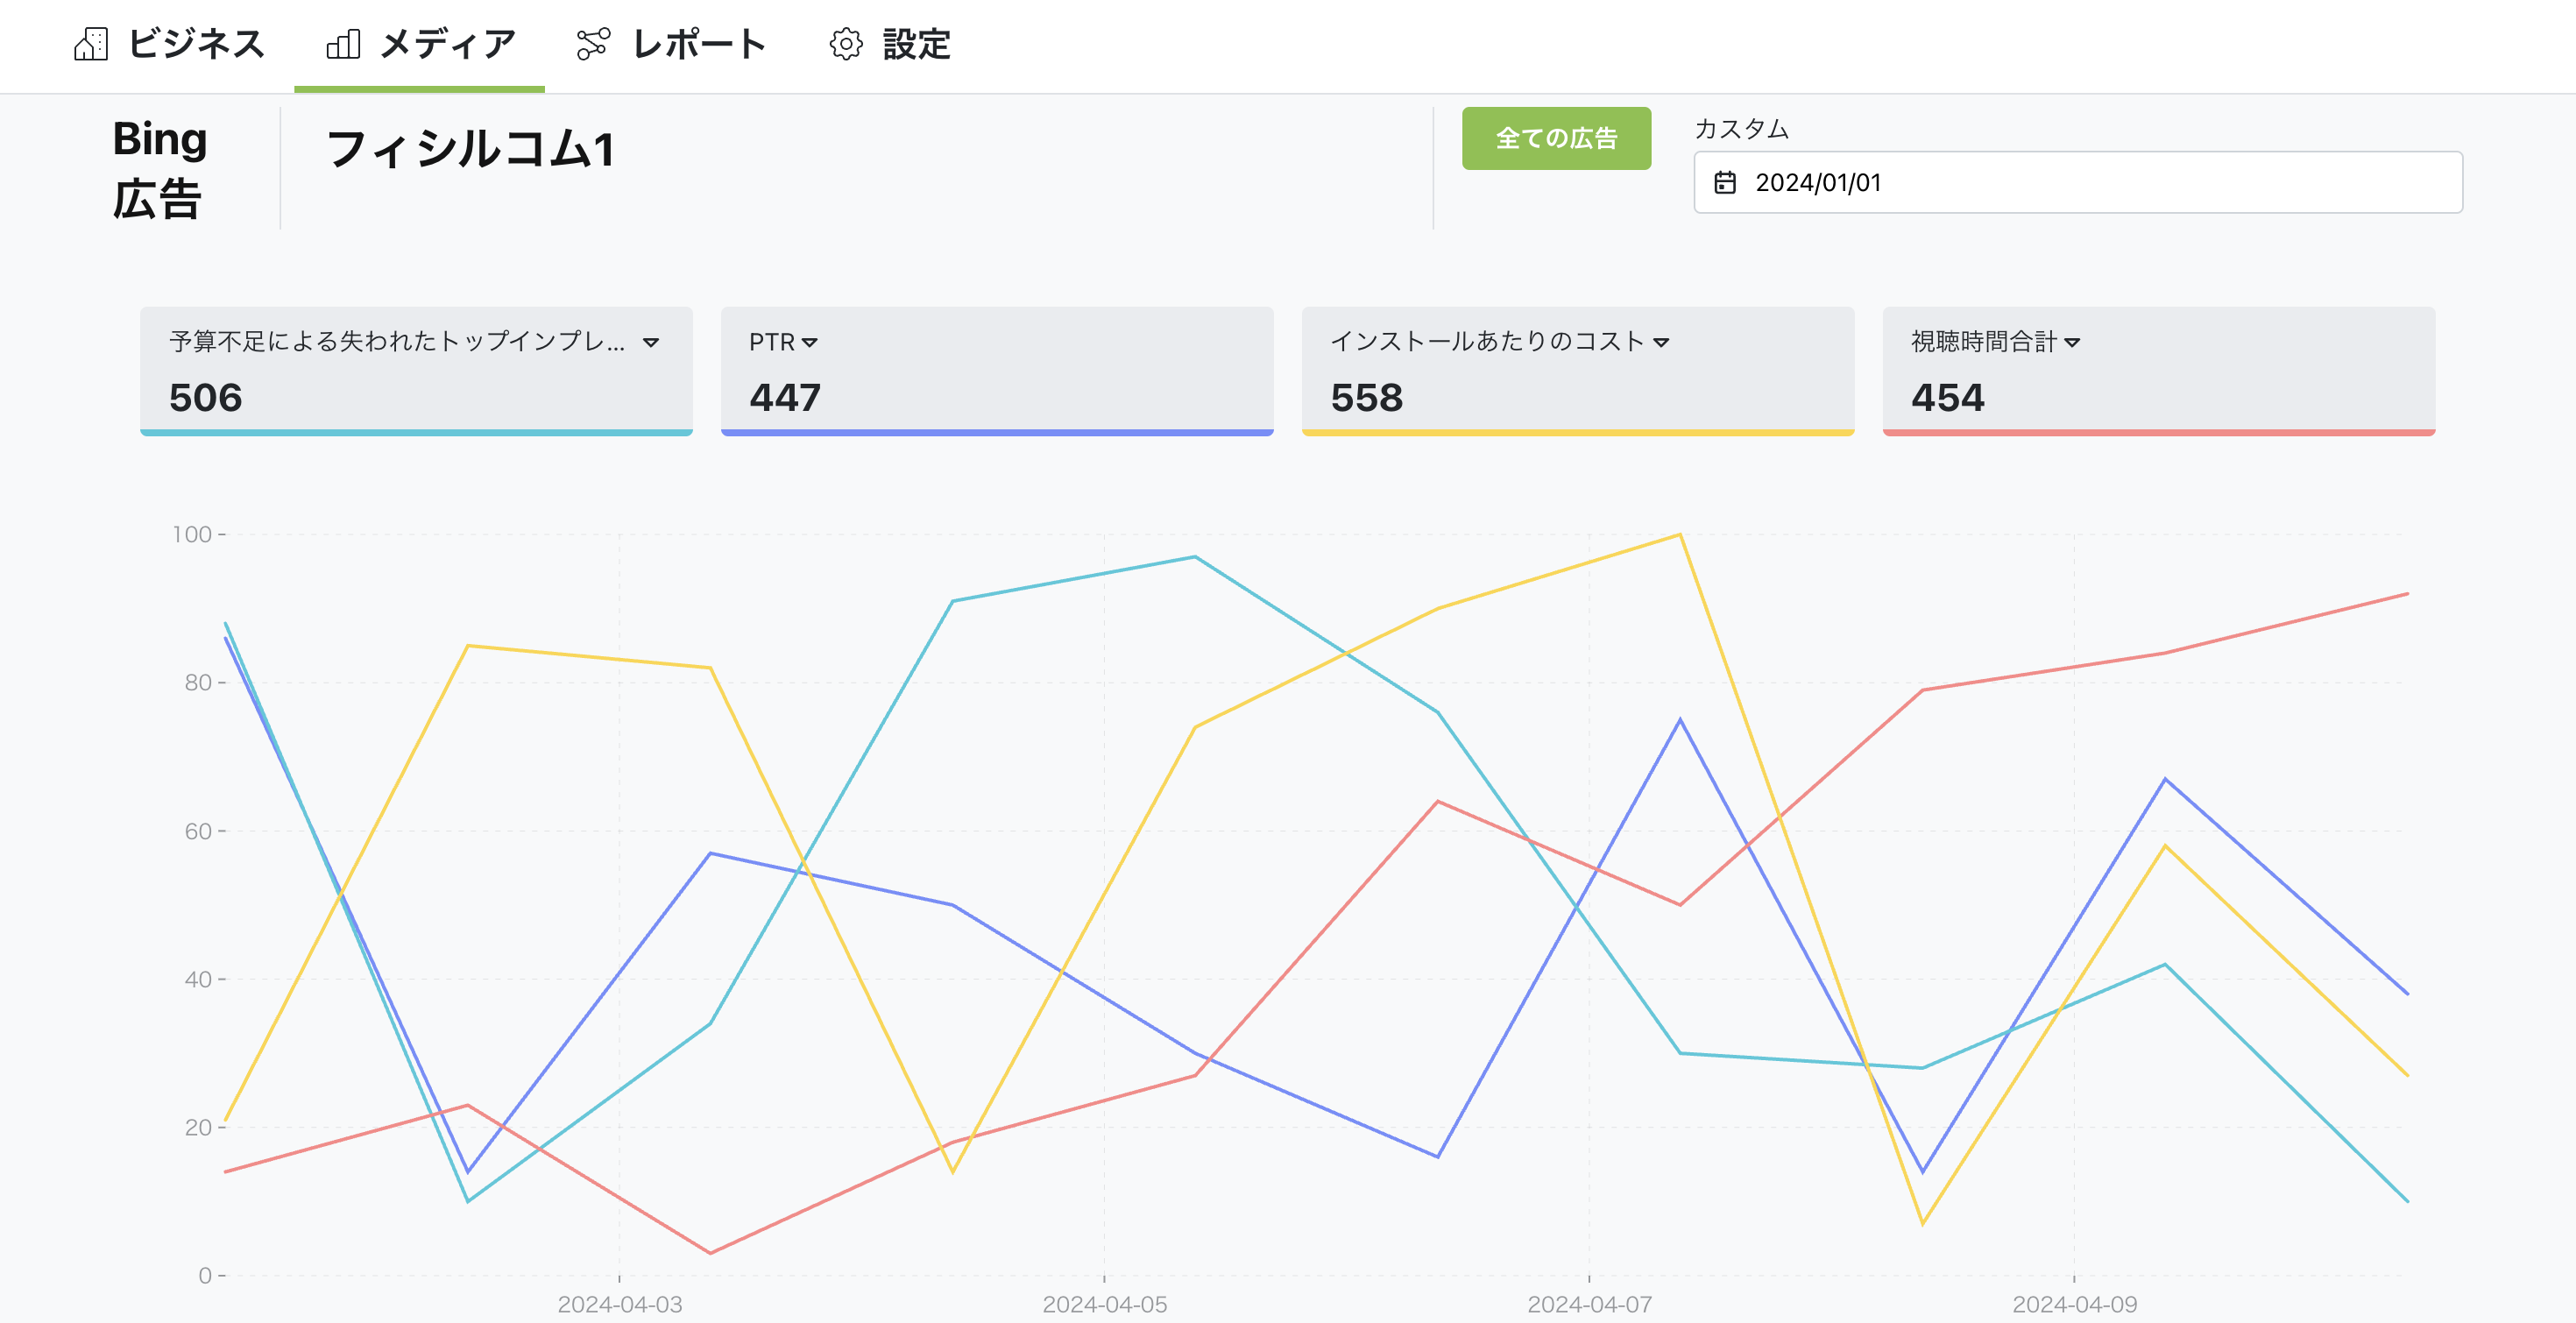Open the 視聴時間合計 metric dropdown
The height and width of the screenshot is (1323, 2576).
[x=2073, y=341]
